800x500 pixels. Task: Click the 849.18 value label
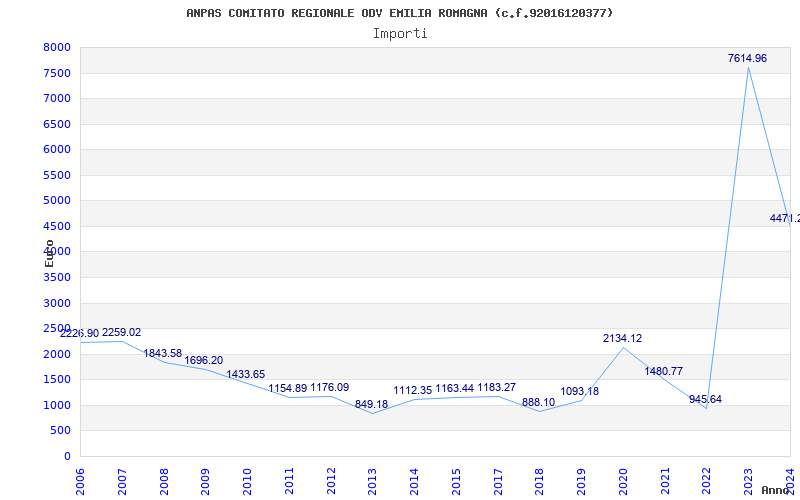tap(371, 405)
